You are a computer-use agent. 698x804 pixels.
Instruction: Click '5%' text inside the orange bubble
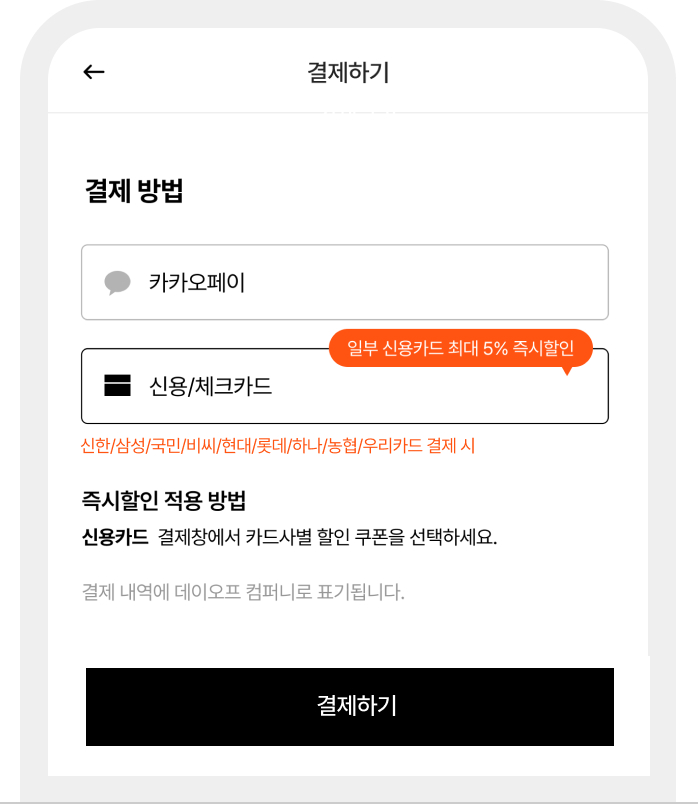tap(495, 349)
